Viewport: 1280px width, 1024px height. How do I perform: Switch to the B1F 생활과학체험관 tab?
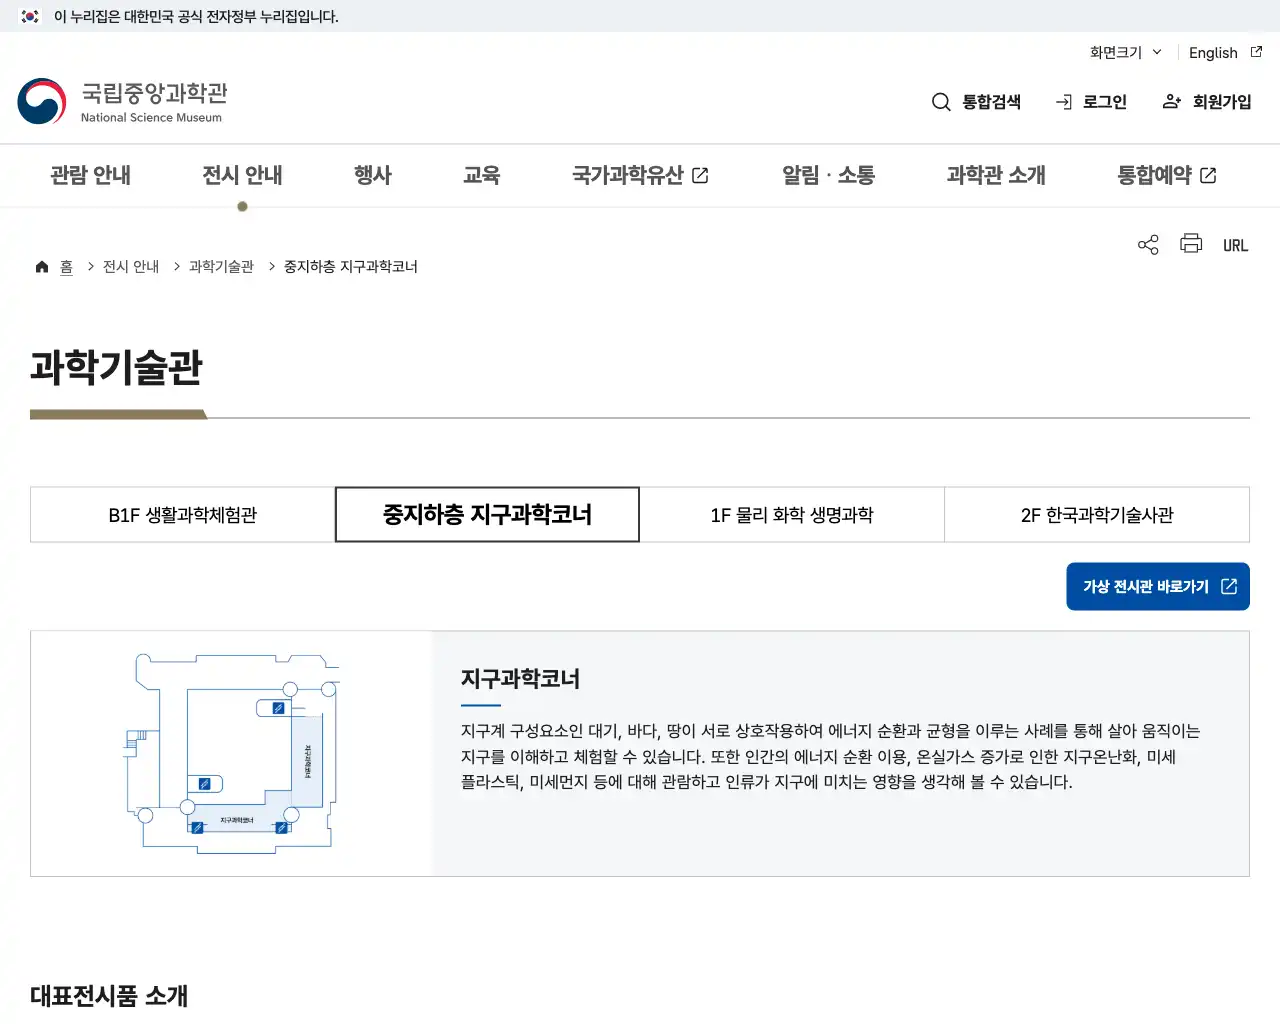(182, 514)
